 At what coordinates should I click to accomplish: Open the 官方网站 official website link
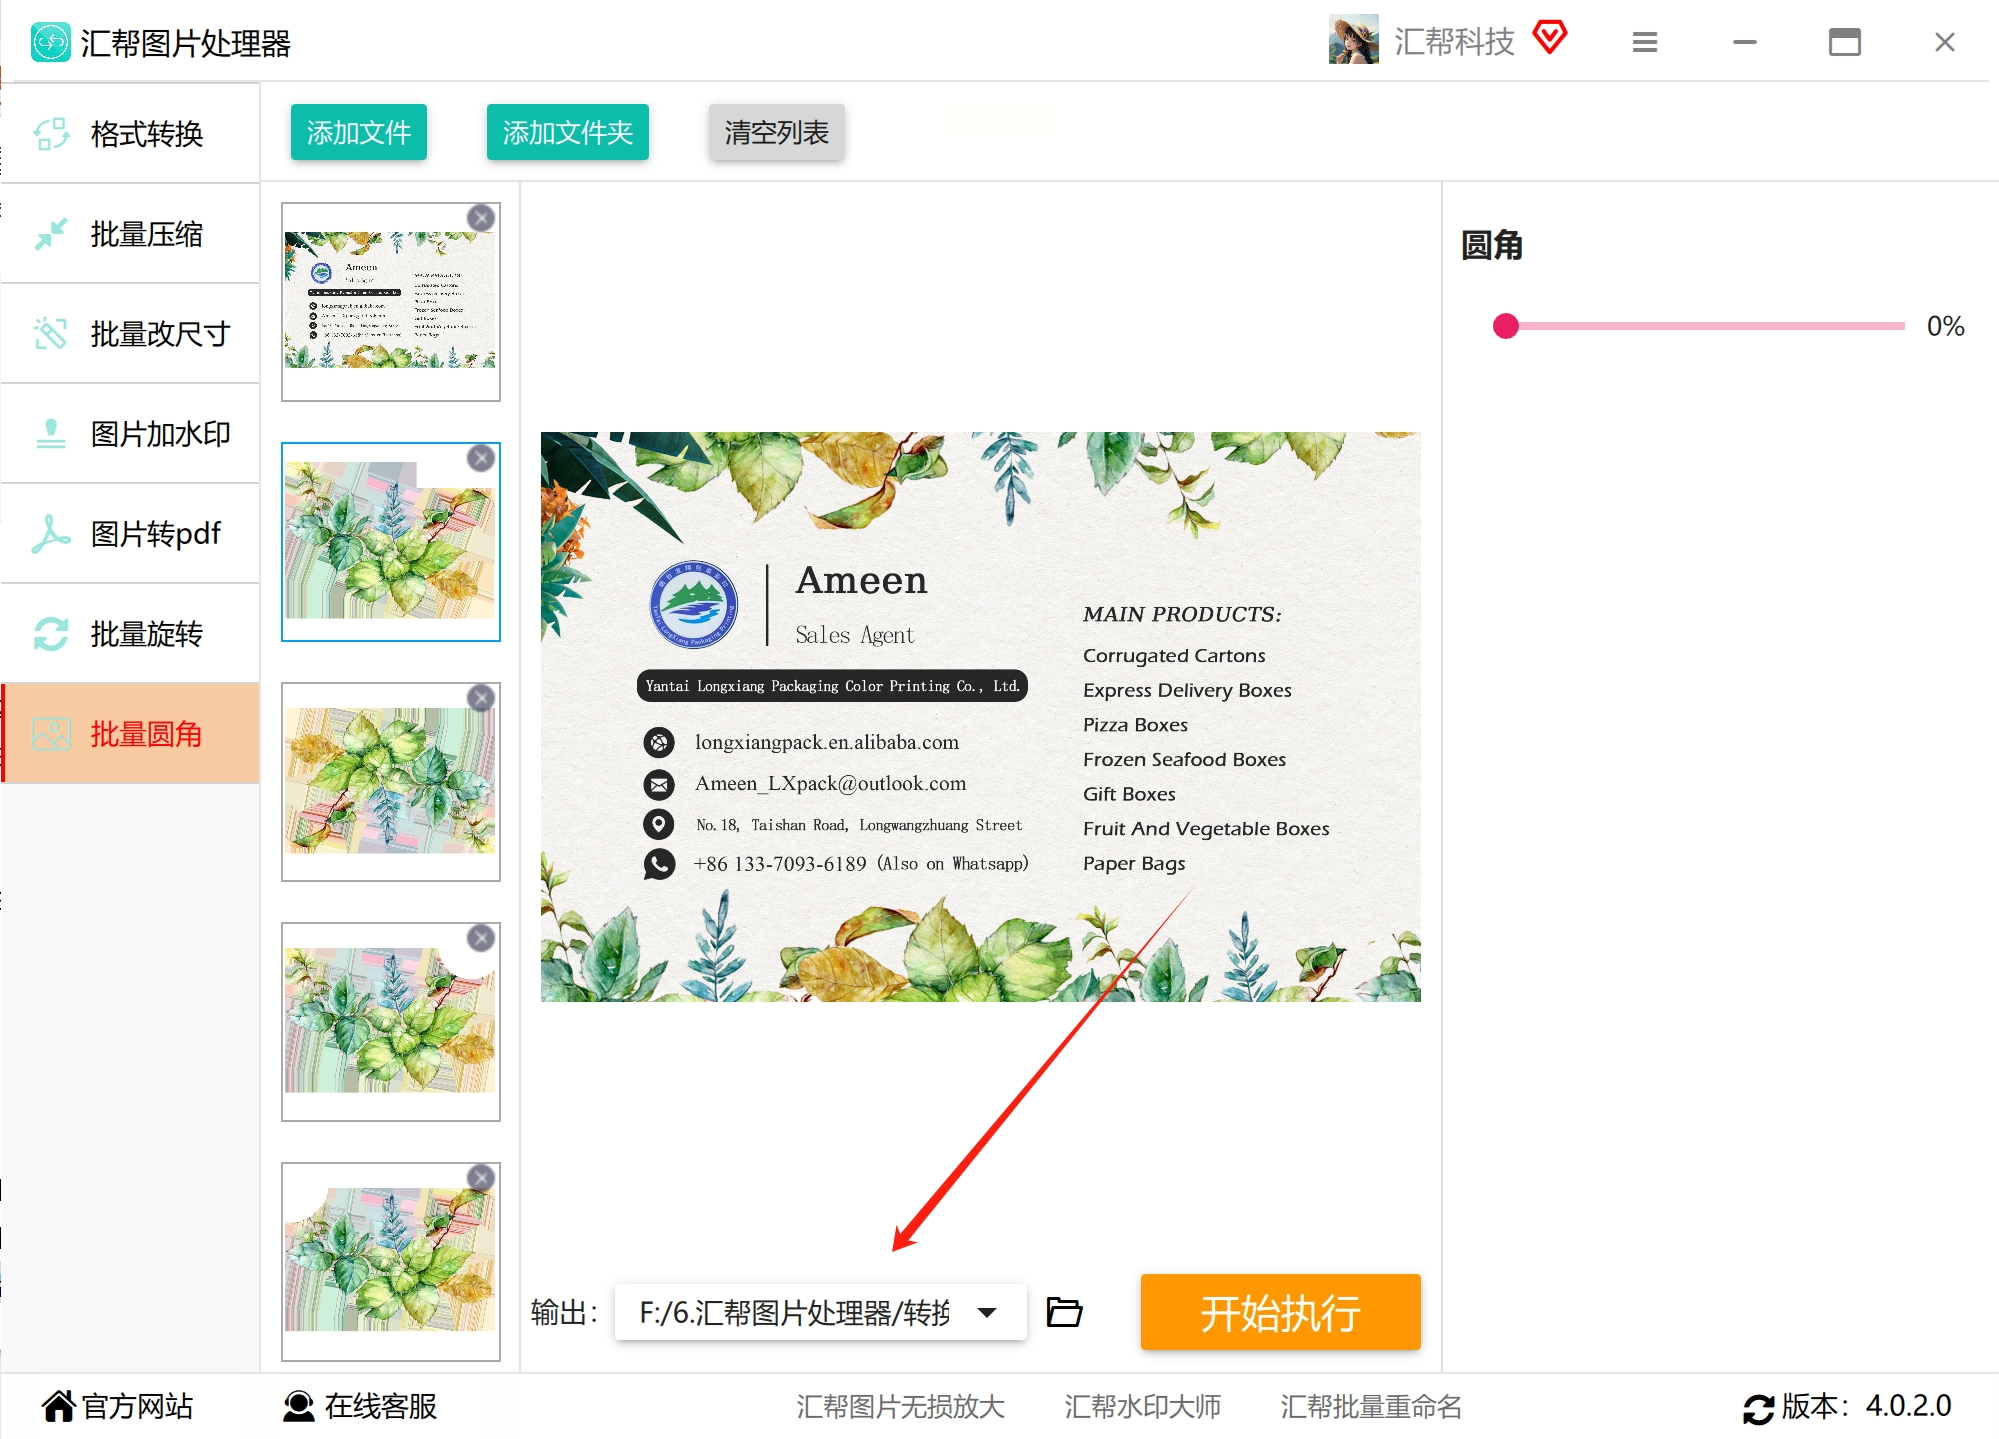(x=117, y=1406)
